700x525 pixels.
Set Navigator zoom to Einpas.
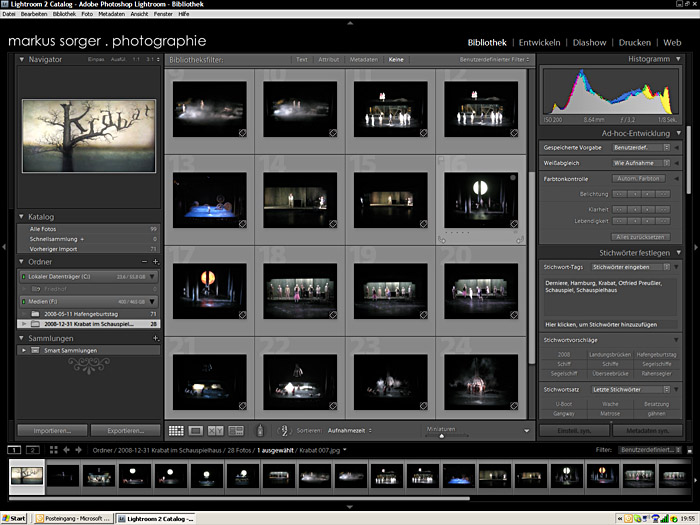[x=96, y=59]
